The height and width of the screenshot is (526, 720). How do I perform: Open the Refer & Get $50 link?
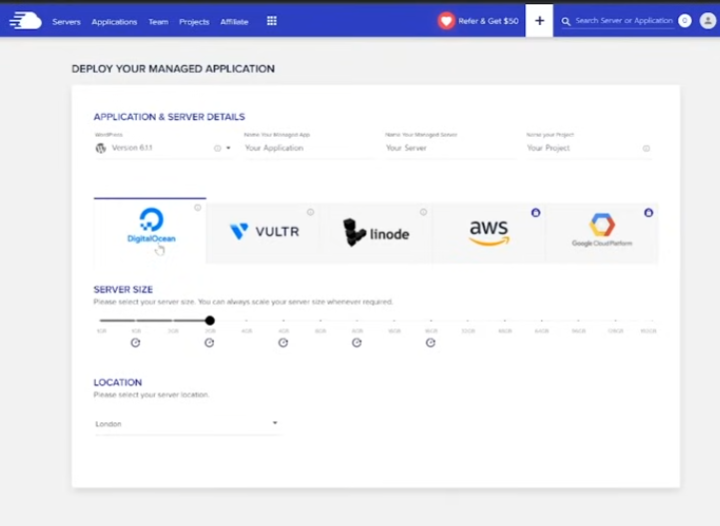point(489,21)
